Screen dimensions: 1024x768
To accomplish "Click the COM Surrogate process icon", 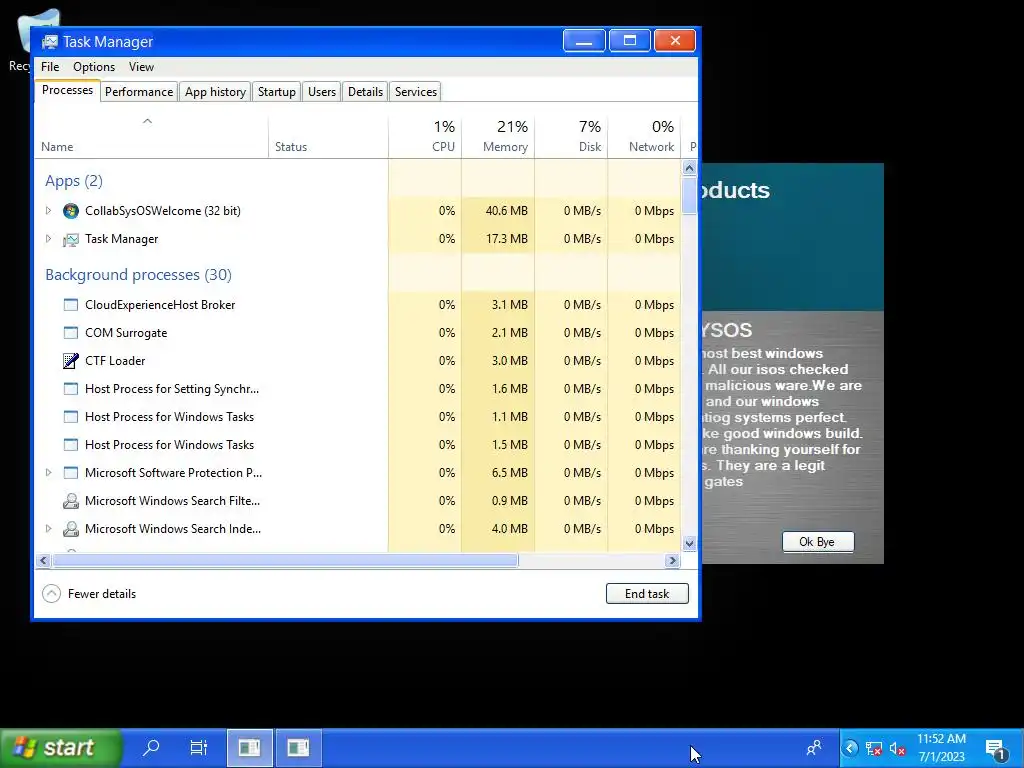I will (71, 333).
